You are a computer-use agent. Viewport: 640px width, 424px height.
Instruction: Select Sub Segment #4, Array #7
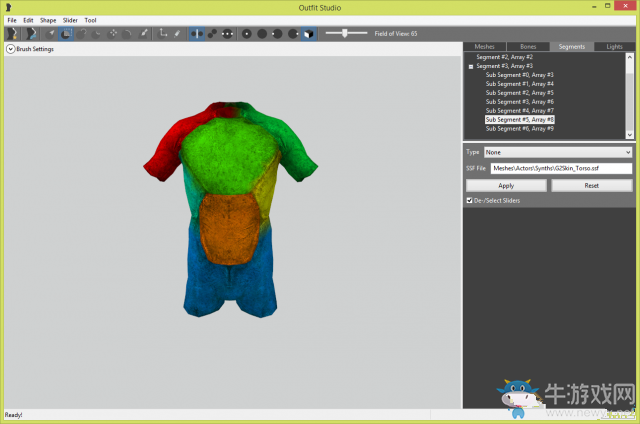[520, 111]
